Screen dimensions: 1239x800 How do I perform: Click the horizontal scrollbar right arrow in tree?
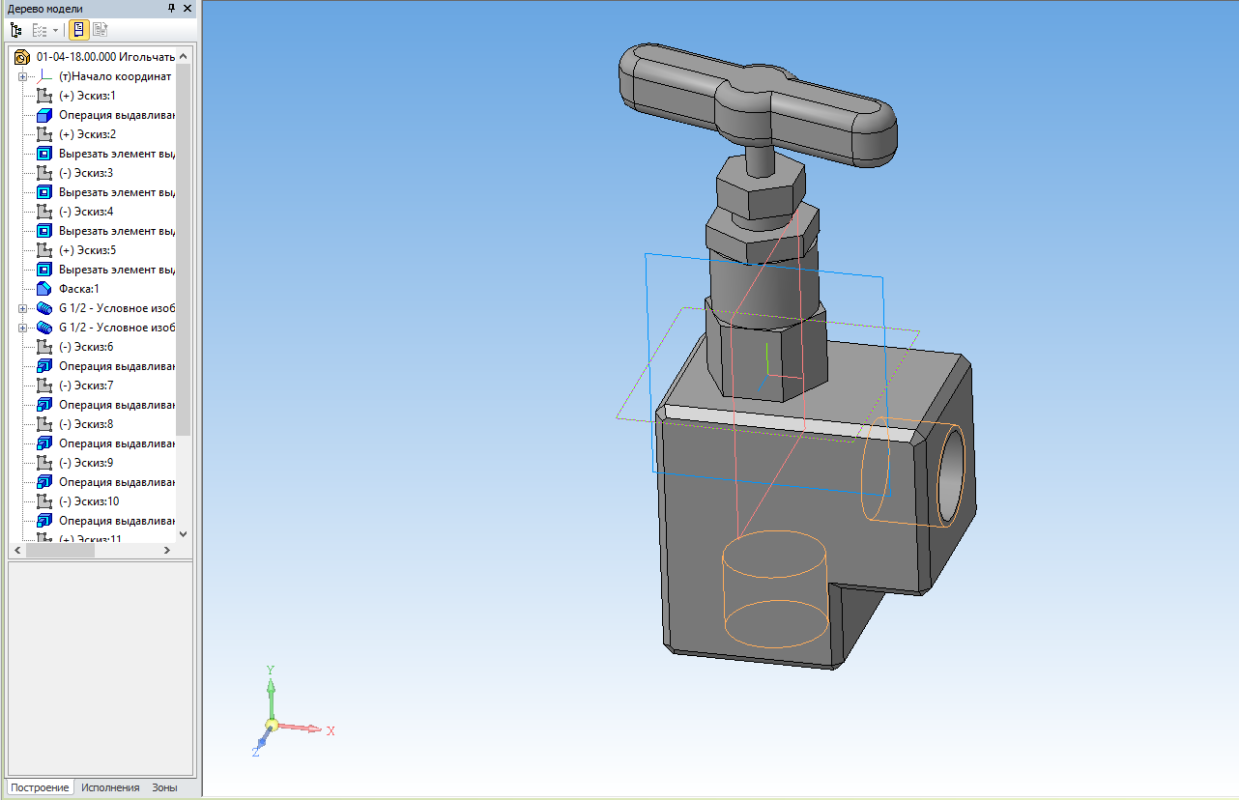[168, 551]
